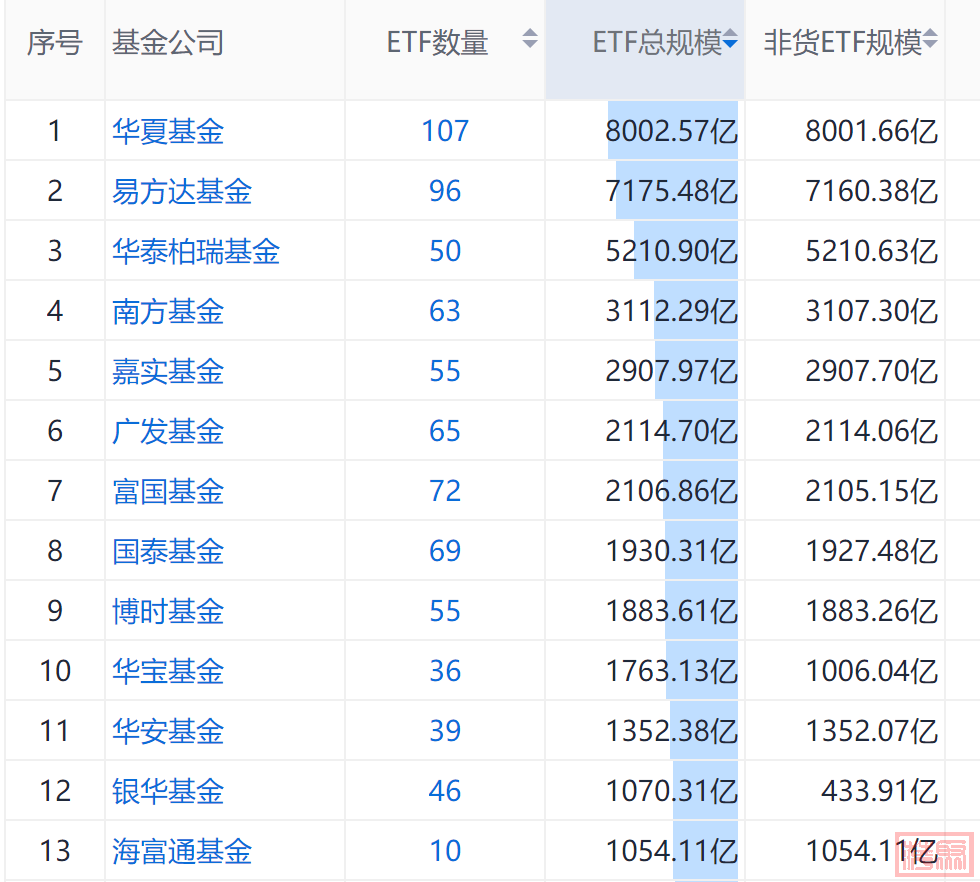This screenshot has height=882, width=980.
Task: Select 银华基金 link in row 12
Action: tap(168, 791)
